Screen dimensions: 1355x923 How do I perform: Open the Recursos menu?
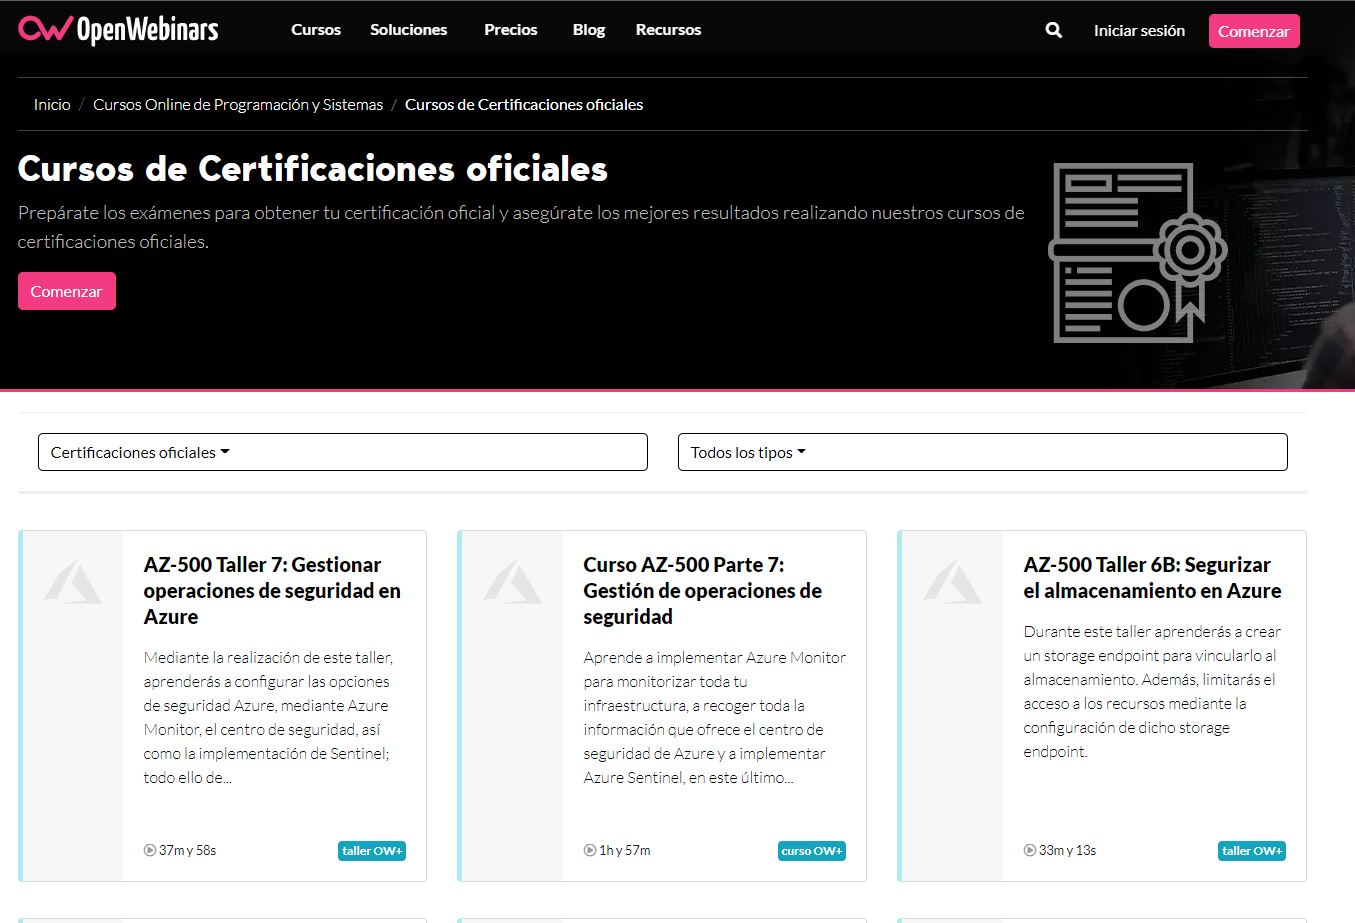coord(668,30)
